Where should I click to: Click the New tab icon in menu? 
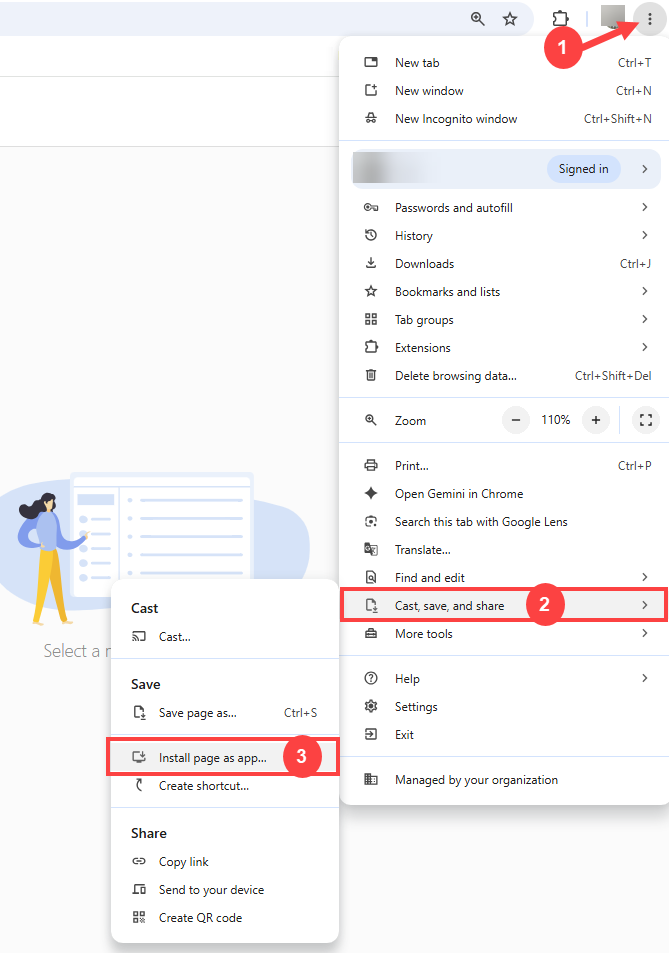371,62
